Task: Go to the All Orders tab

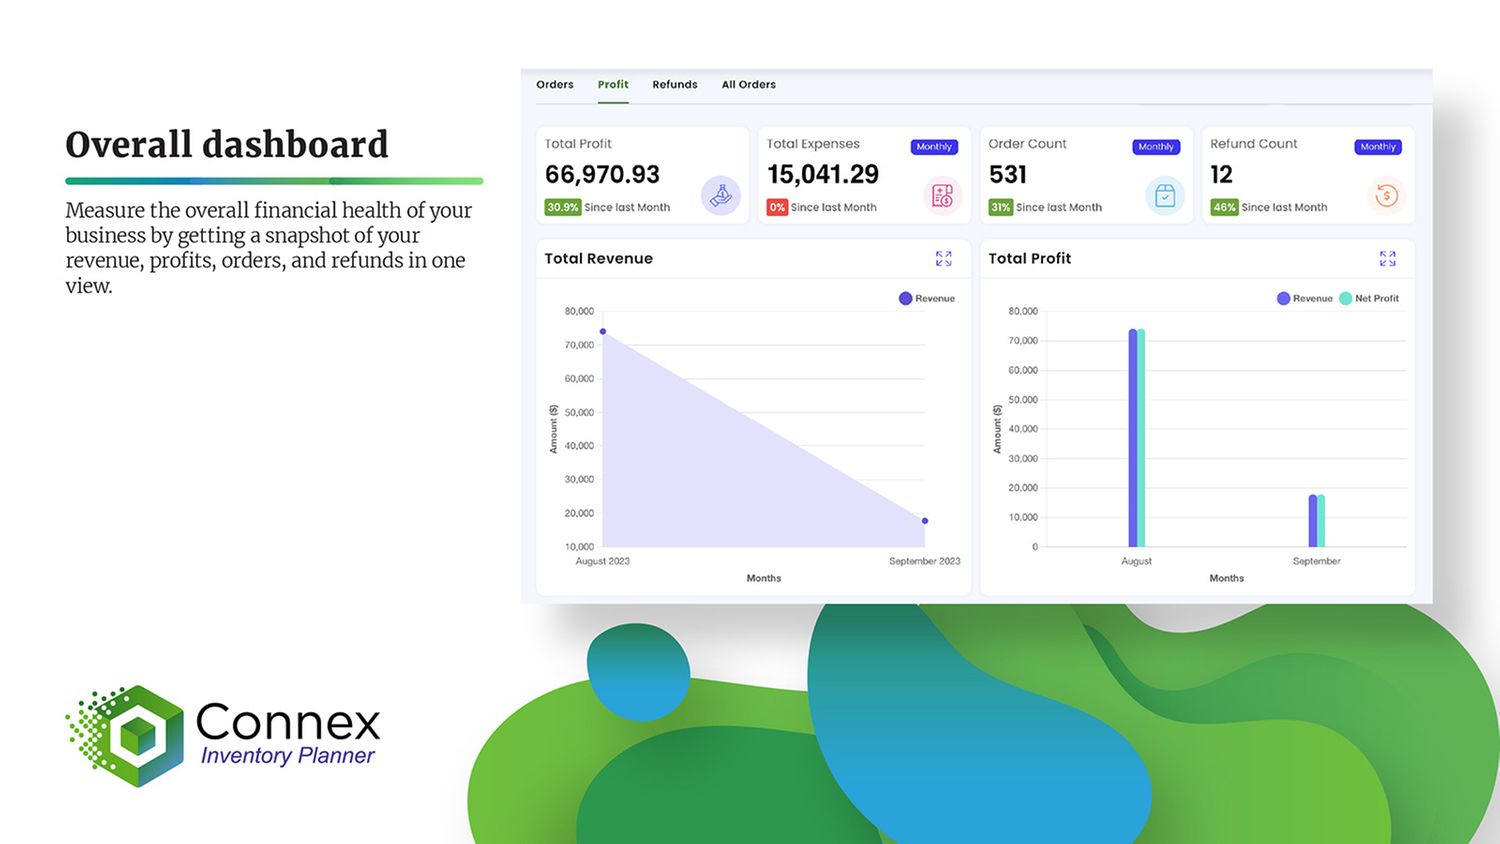Action: tap(749, 85)
